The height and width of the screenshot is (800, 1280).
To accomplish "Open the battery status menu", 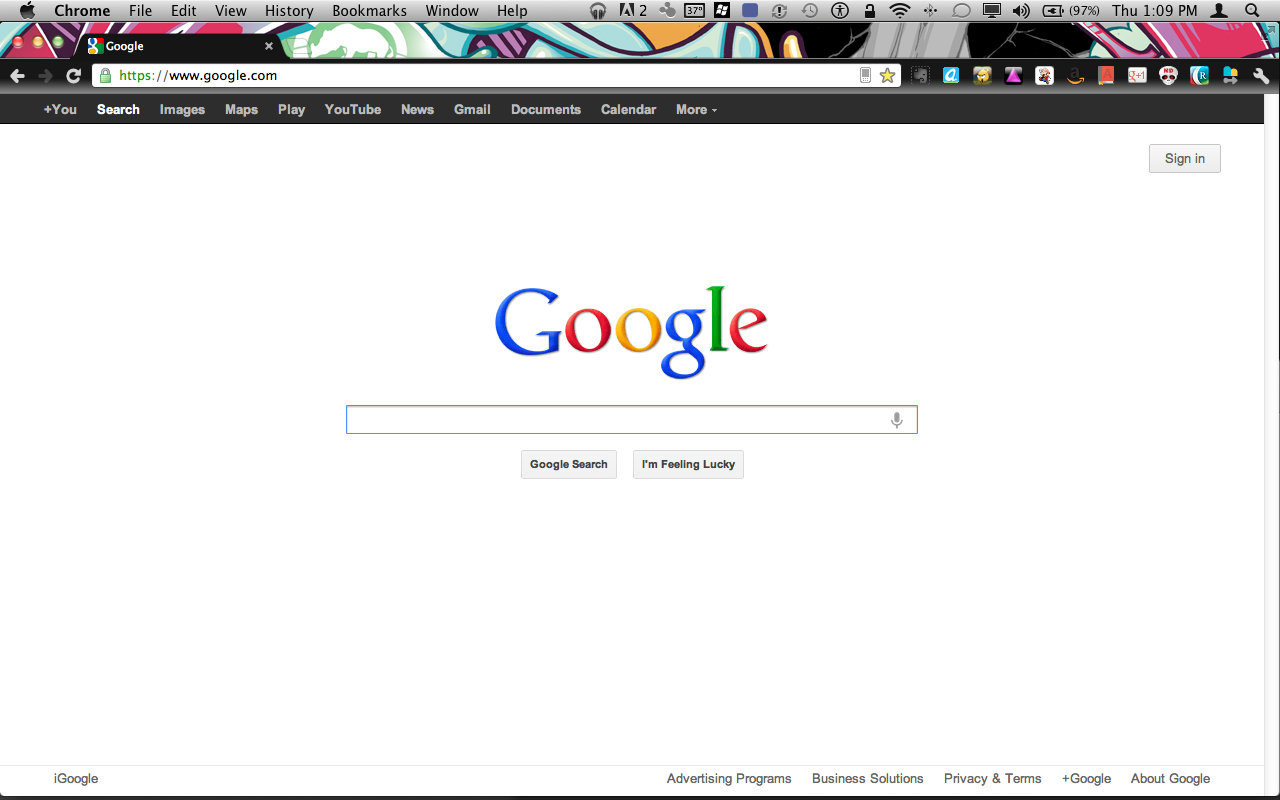I will (x=1073, y=11).
